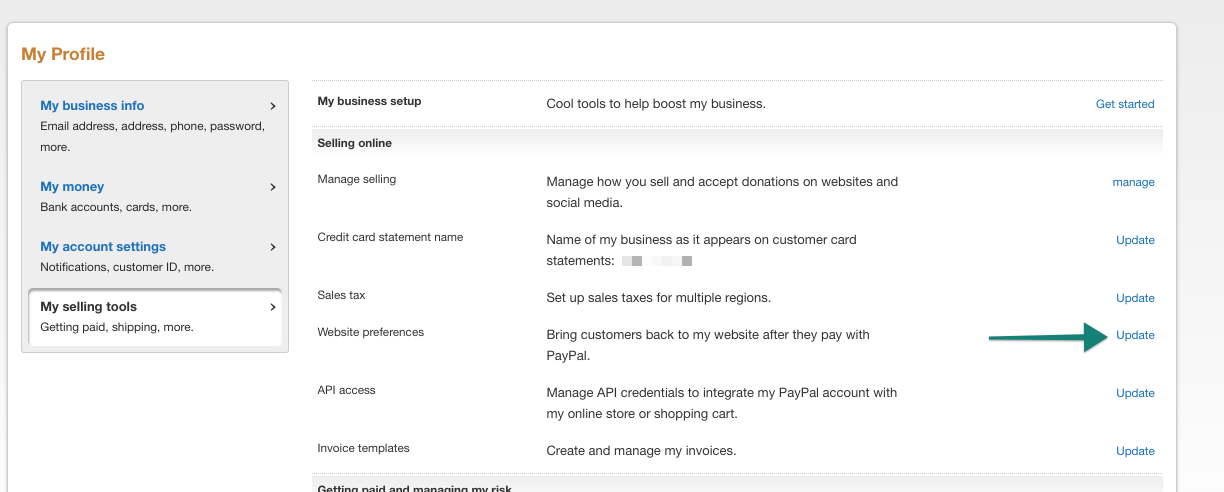Image resolution: width=1224 pixels, height=492 pixels.
Task: Click the 'Sales tax' row label
Action: click(340, 295)
